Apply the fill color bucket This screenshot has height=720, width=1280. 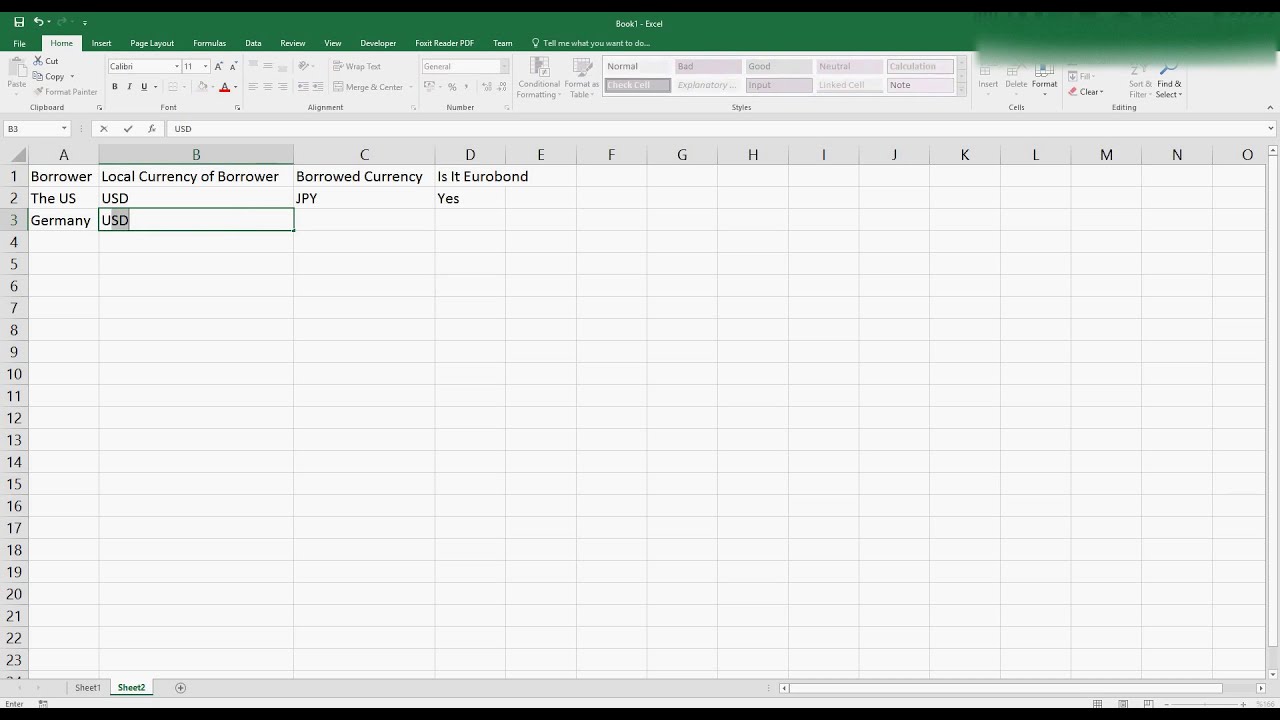tap(202, 87)
